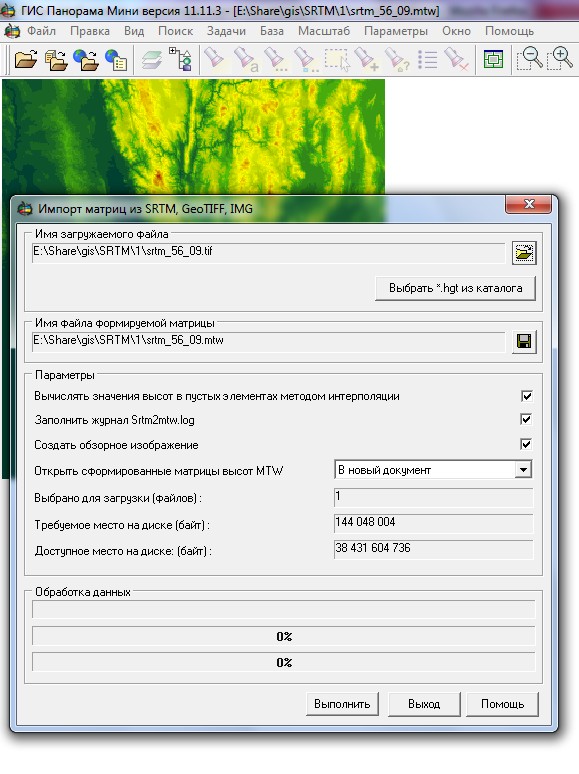Image resolution: width=579 pixels, height=774 pixels.
Task: Click the open from globe folder icon
Action: point(86,60)
